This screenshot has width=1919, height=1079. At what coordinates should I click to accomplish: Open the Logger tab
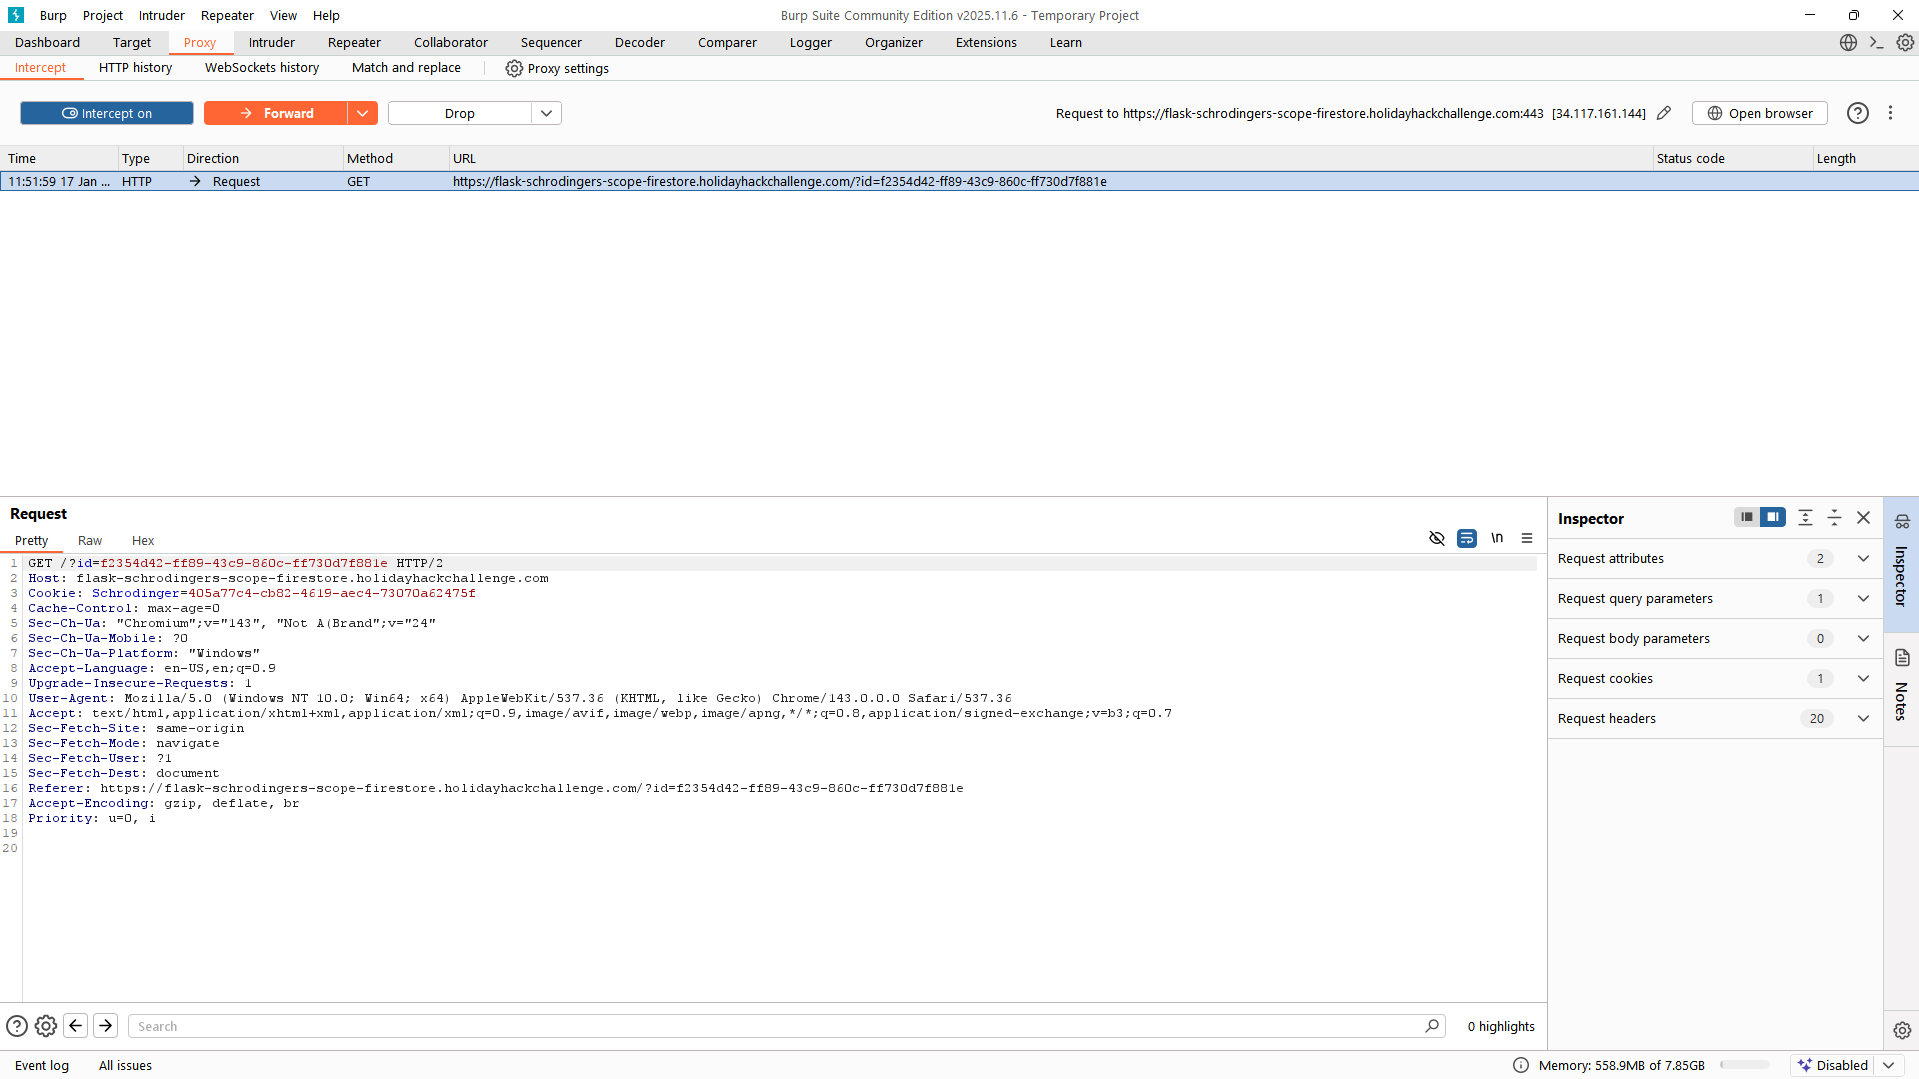810,42
